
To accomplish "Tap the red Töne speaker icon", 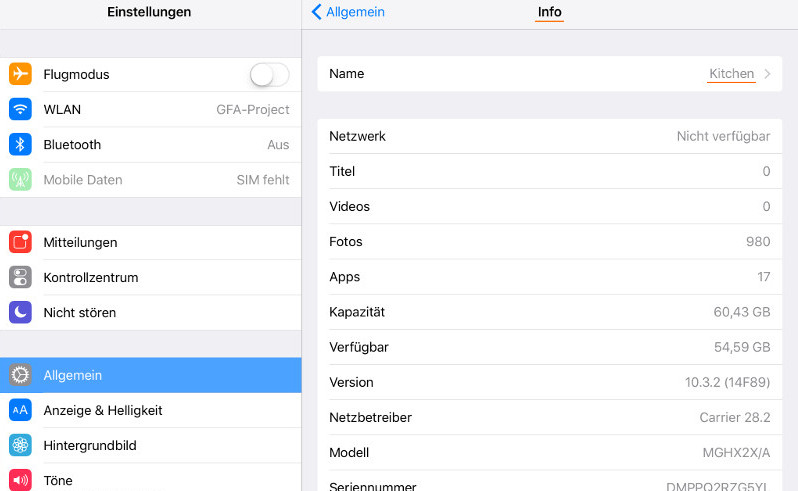I will click(x=20, y=480).
